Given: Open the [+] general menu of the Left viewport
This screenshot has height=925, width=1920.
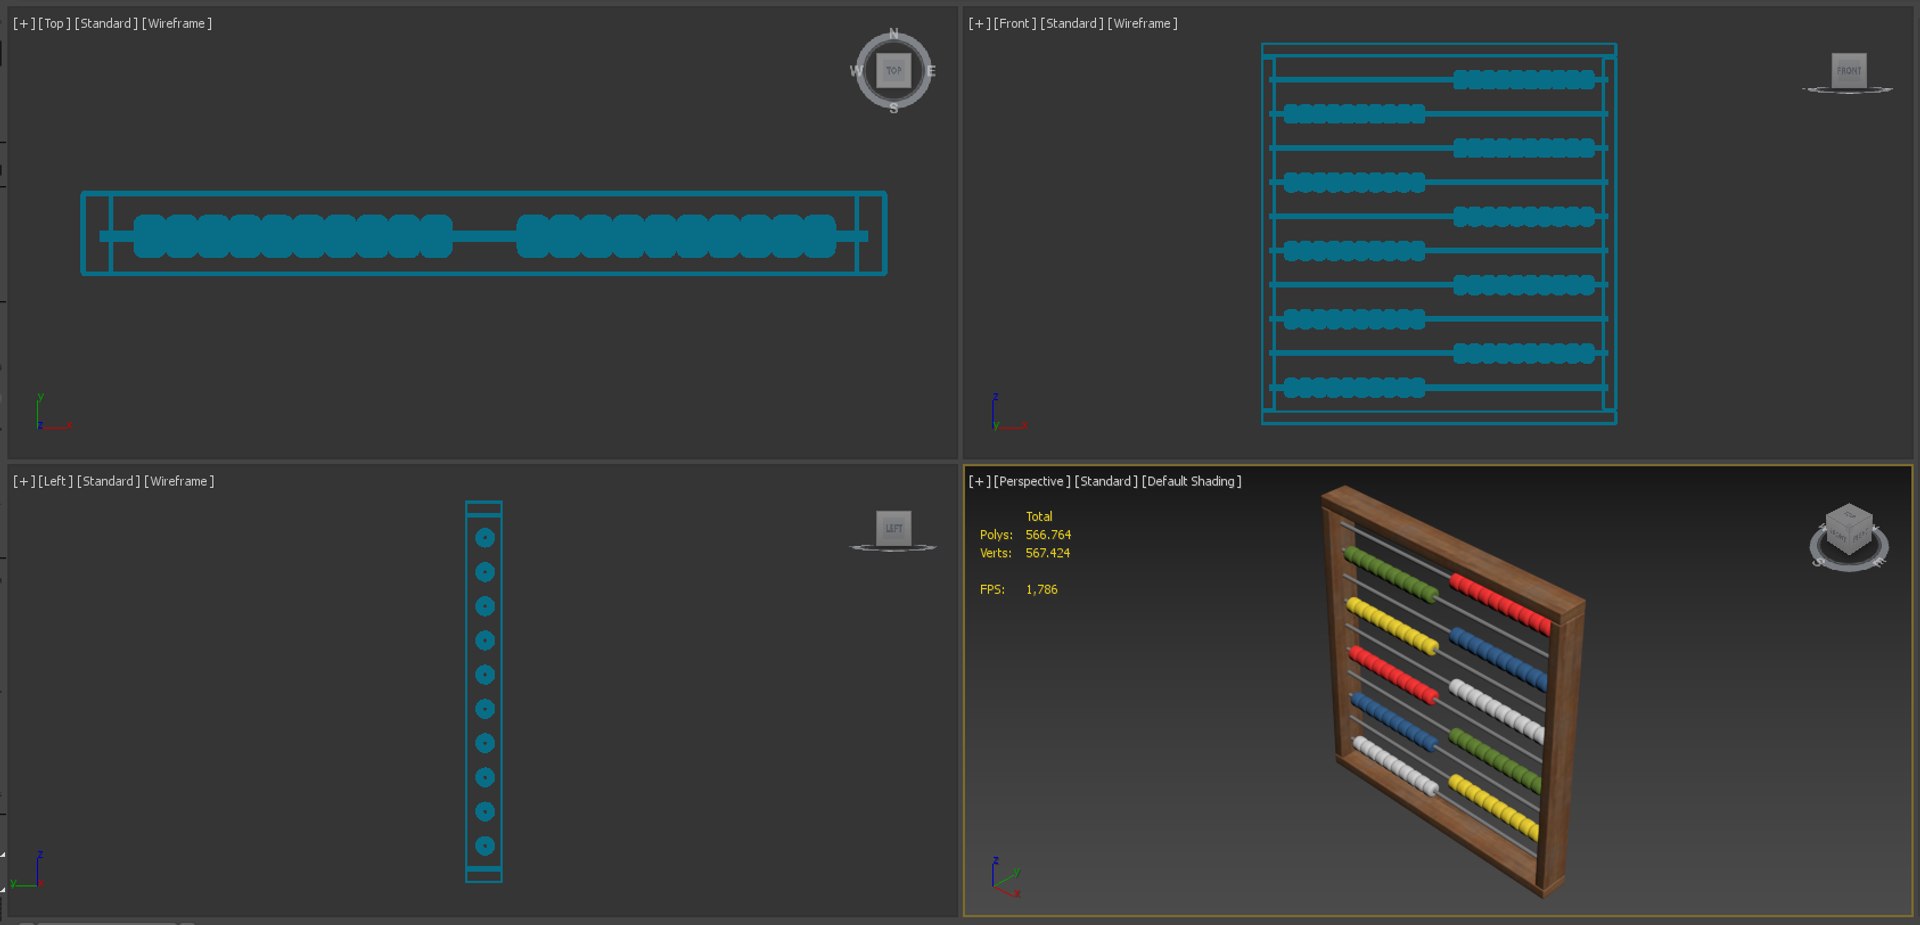Looking at the screenshot, I should click(x=23, y=481).
